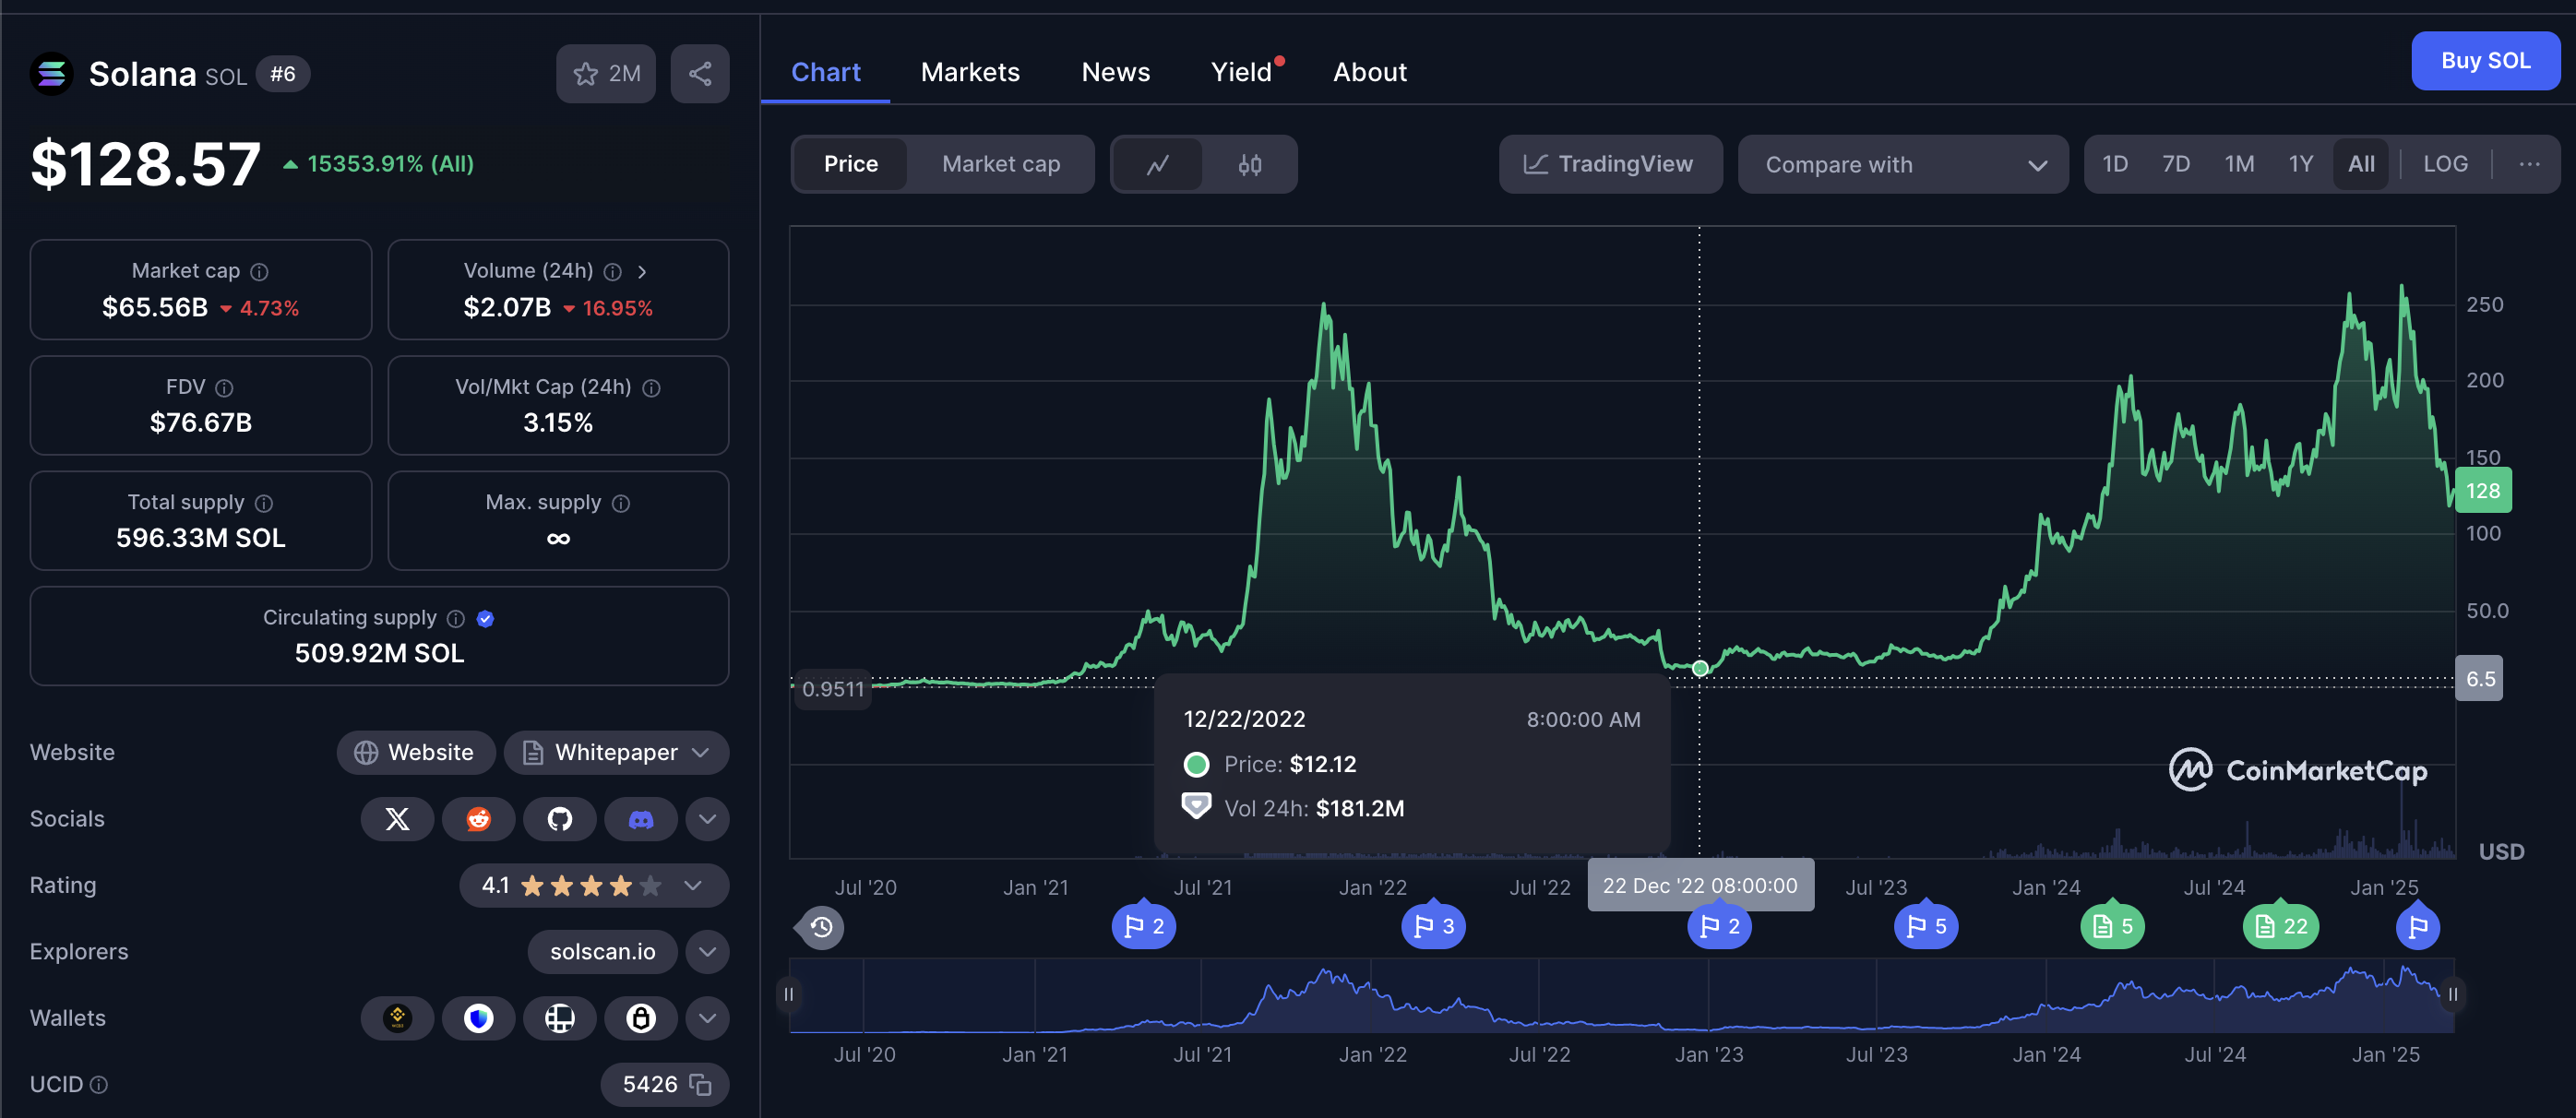Open the X (Twitter) social link
This screenshot has width=2576, height=1118.
click(397, 819)
